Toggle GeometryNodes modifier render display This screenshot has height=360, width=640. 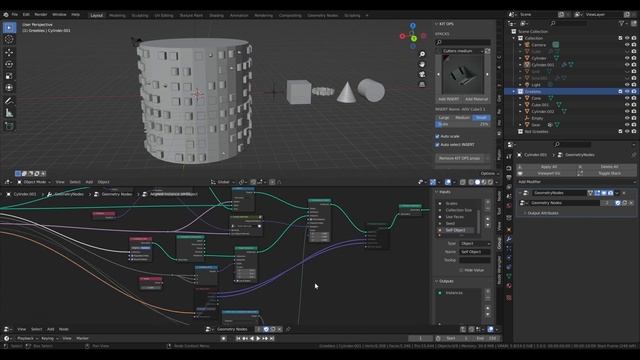pyautogui.click(x=610, y=193)
